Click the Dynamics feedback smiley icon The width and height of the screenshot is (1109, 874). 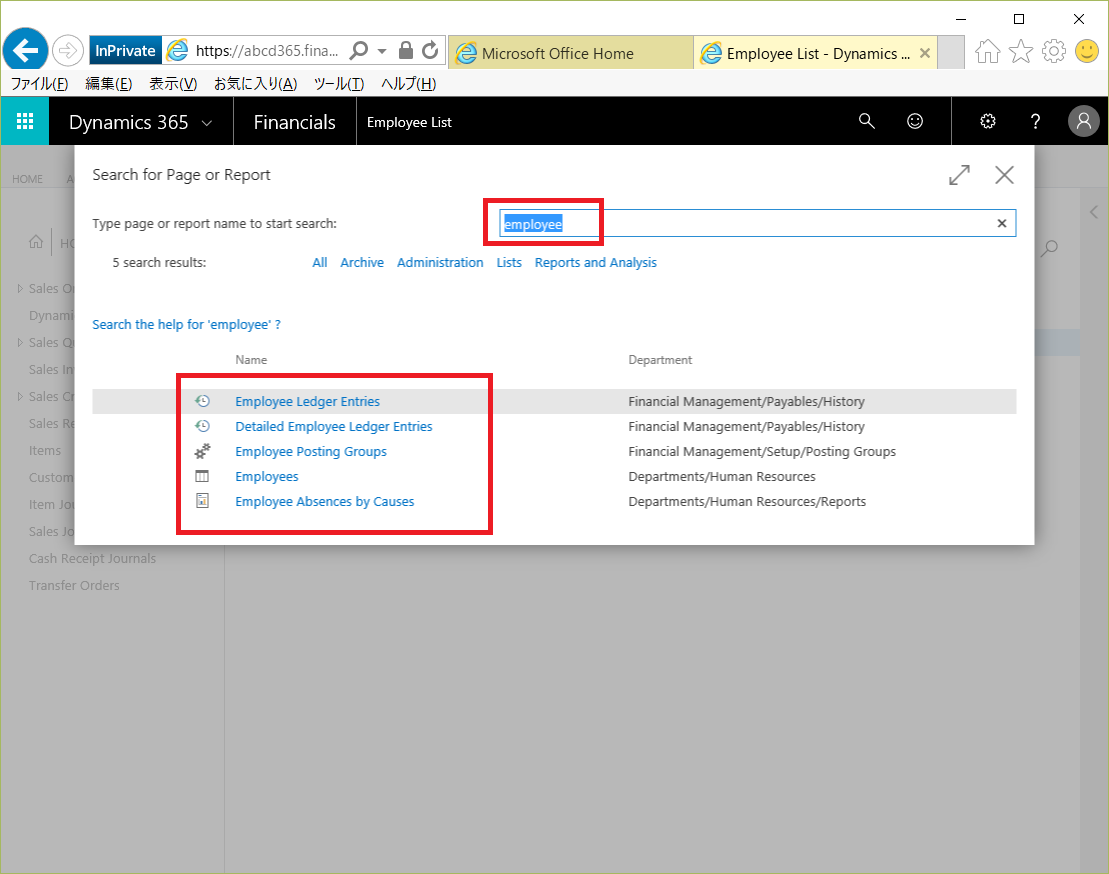(x=915, y=121)
